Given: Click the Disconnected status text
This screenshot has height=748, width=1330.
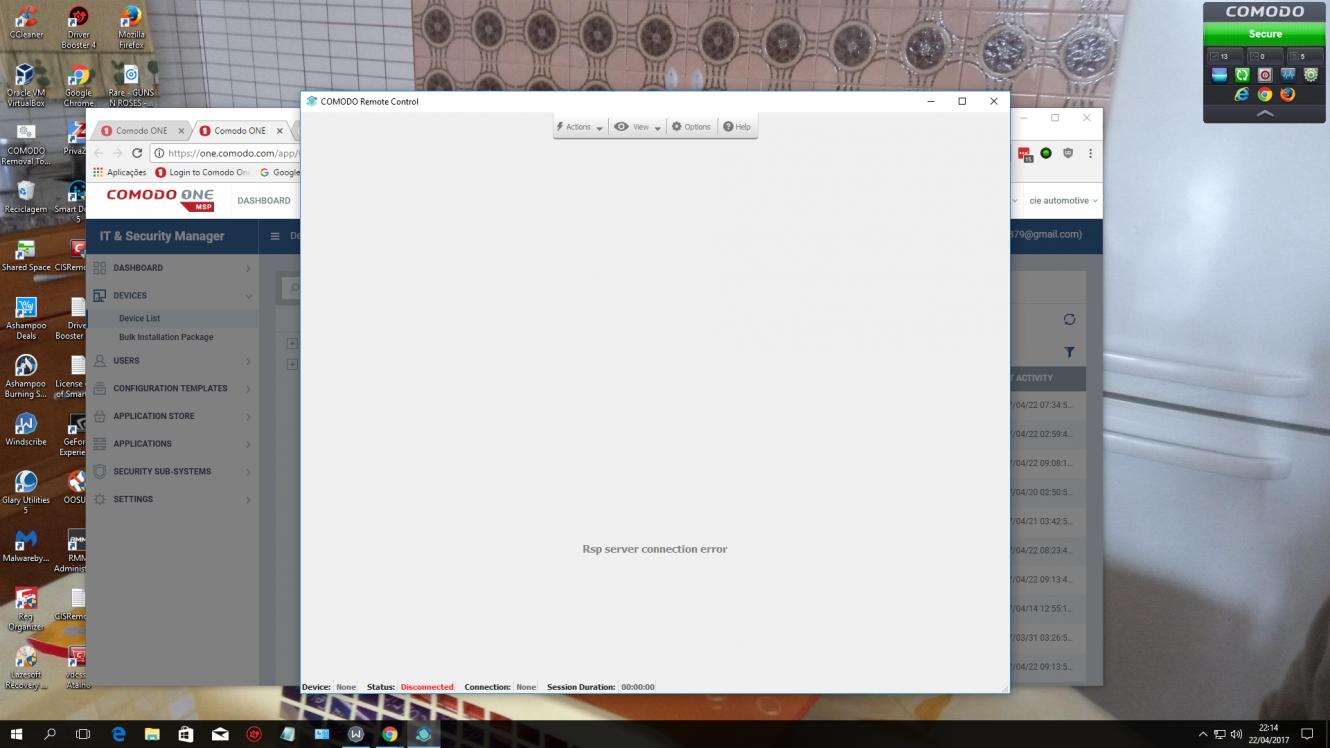Looking at the screenshot, I should [x=427, y=687].
